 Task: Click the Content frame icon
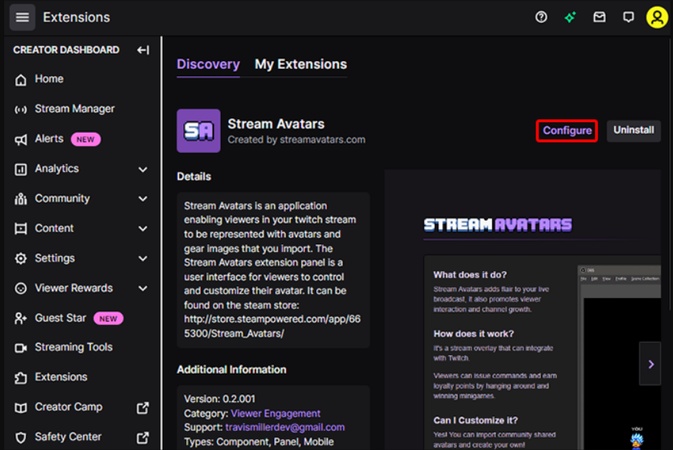(x=21, y=228)
